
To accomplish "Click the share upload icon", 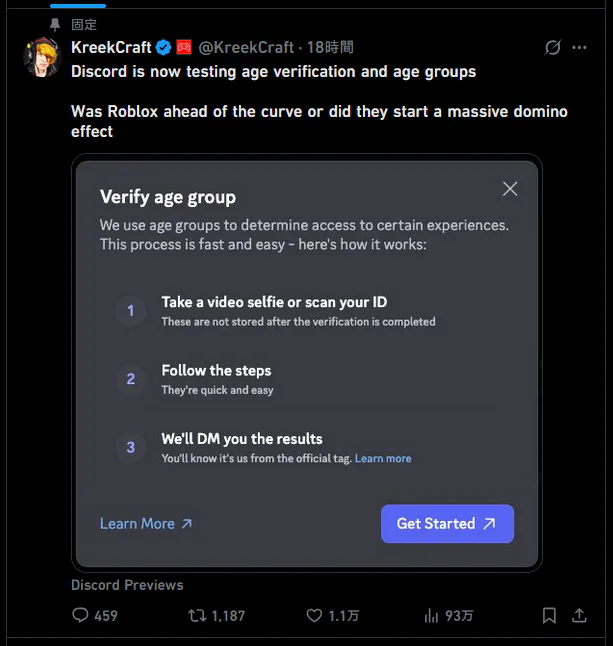I will [579, 615].
